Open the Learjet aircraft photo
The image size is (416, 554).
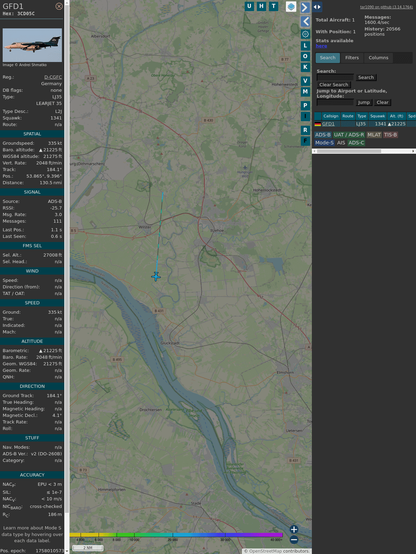point(32,45)
